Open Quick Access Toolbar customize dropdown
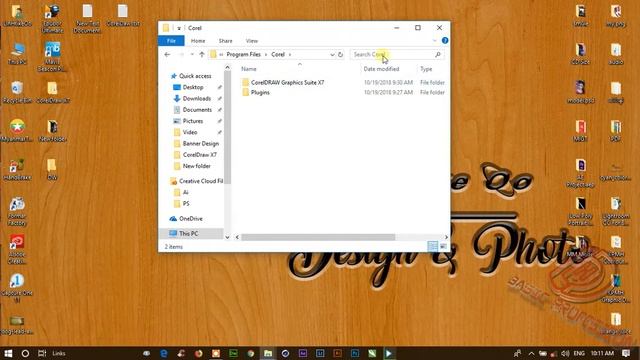 [179, 28]
